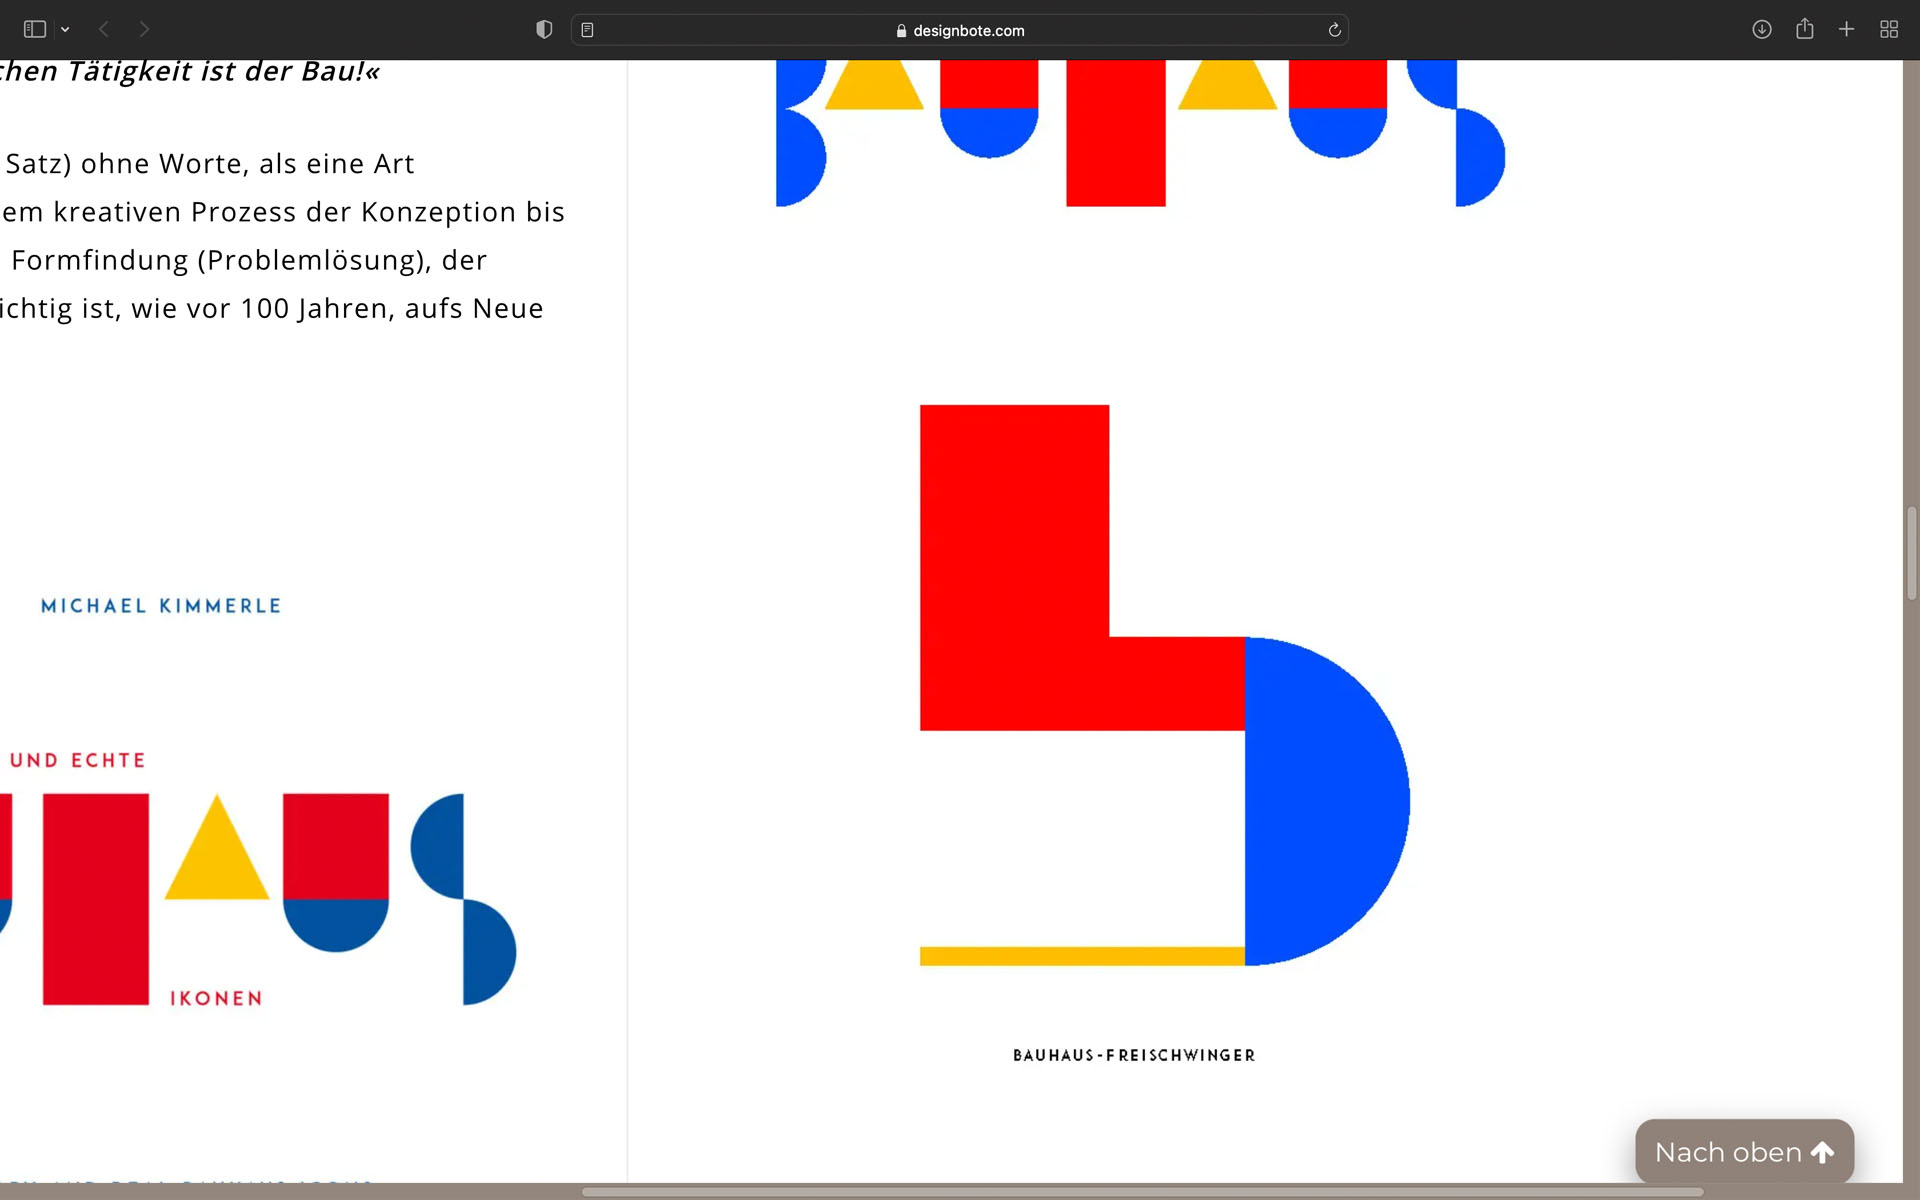Screen dimensions: 1920x1200
Task: Click the Bauhaus-Freischwinger chair graphic
Action: [1164, 685]
